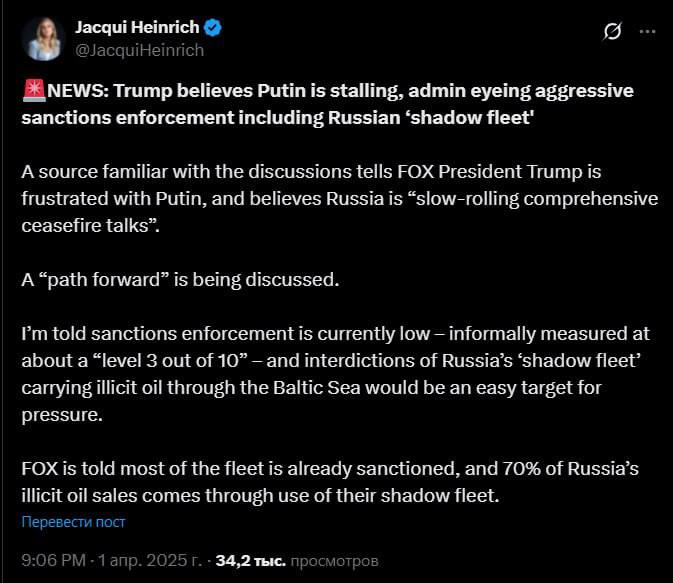Click the просмотров views label

pos(335,560)
